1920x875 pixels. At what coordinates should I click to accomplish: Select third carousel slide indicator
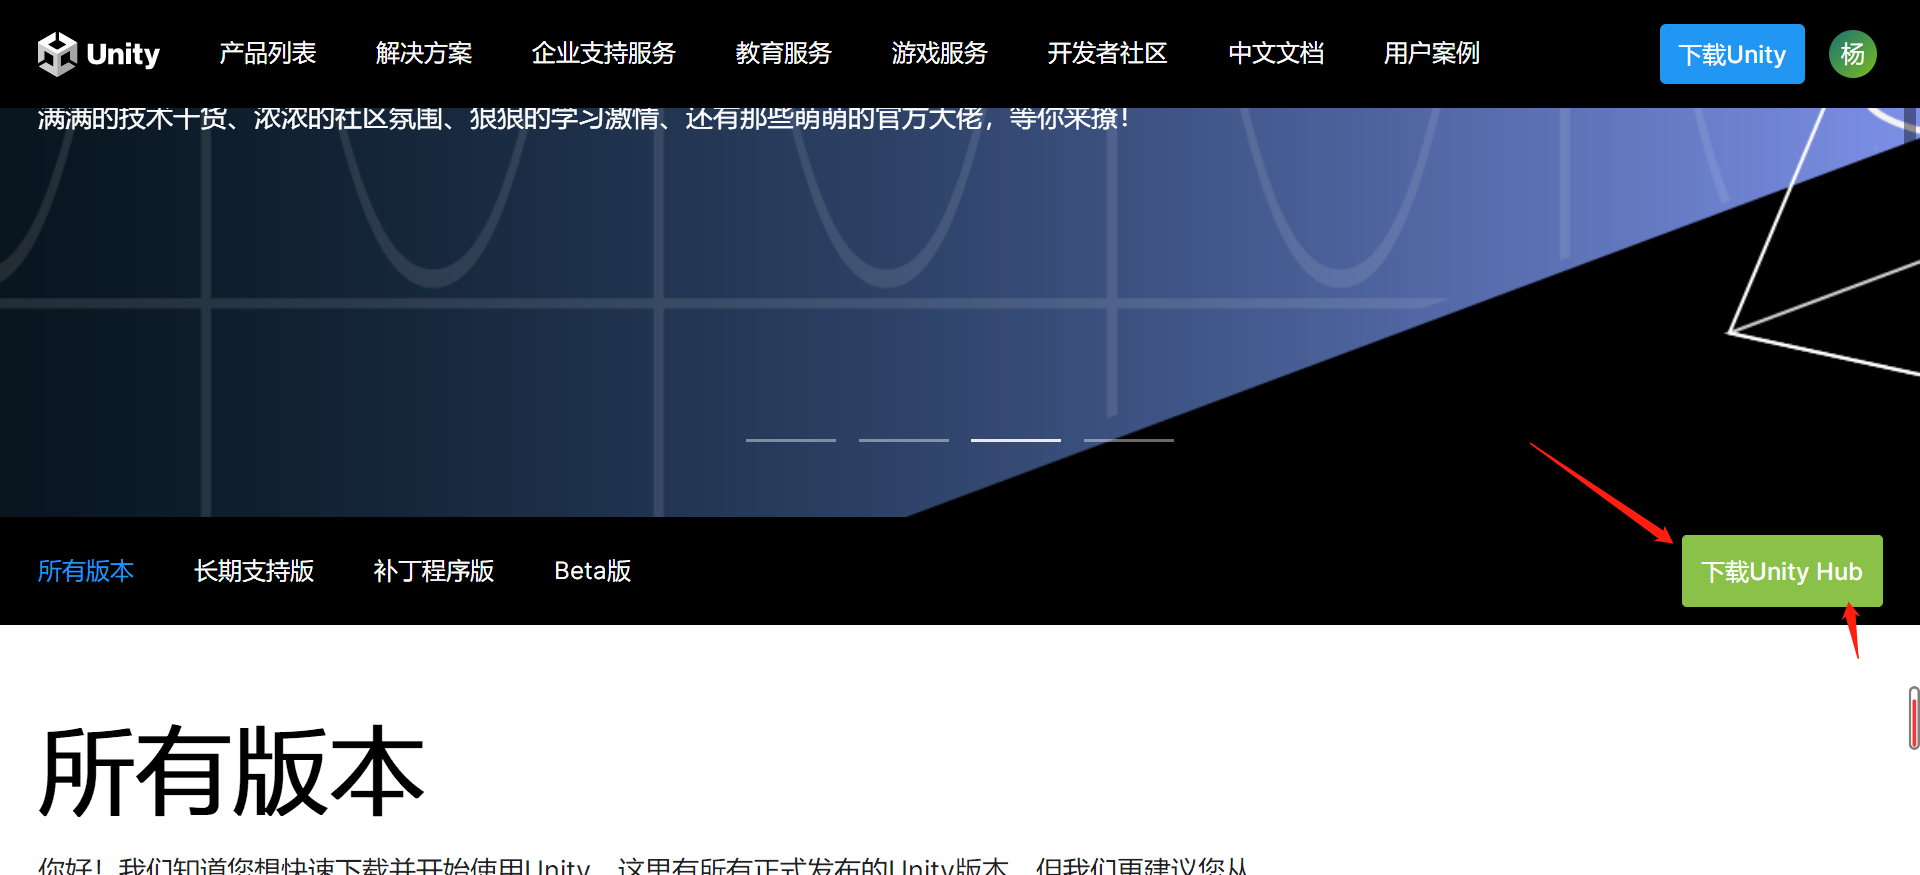pyautogui.click(x=1016, y=440)
